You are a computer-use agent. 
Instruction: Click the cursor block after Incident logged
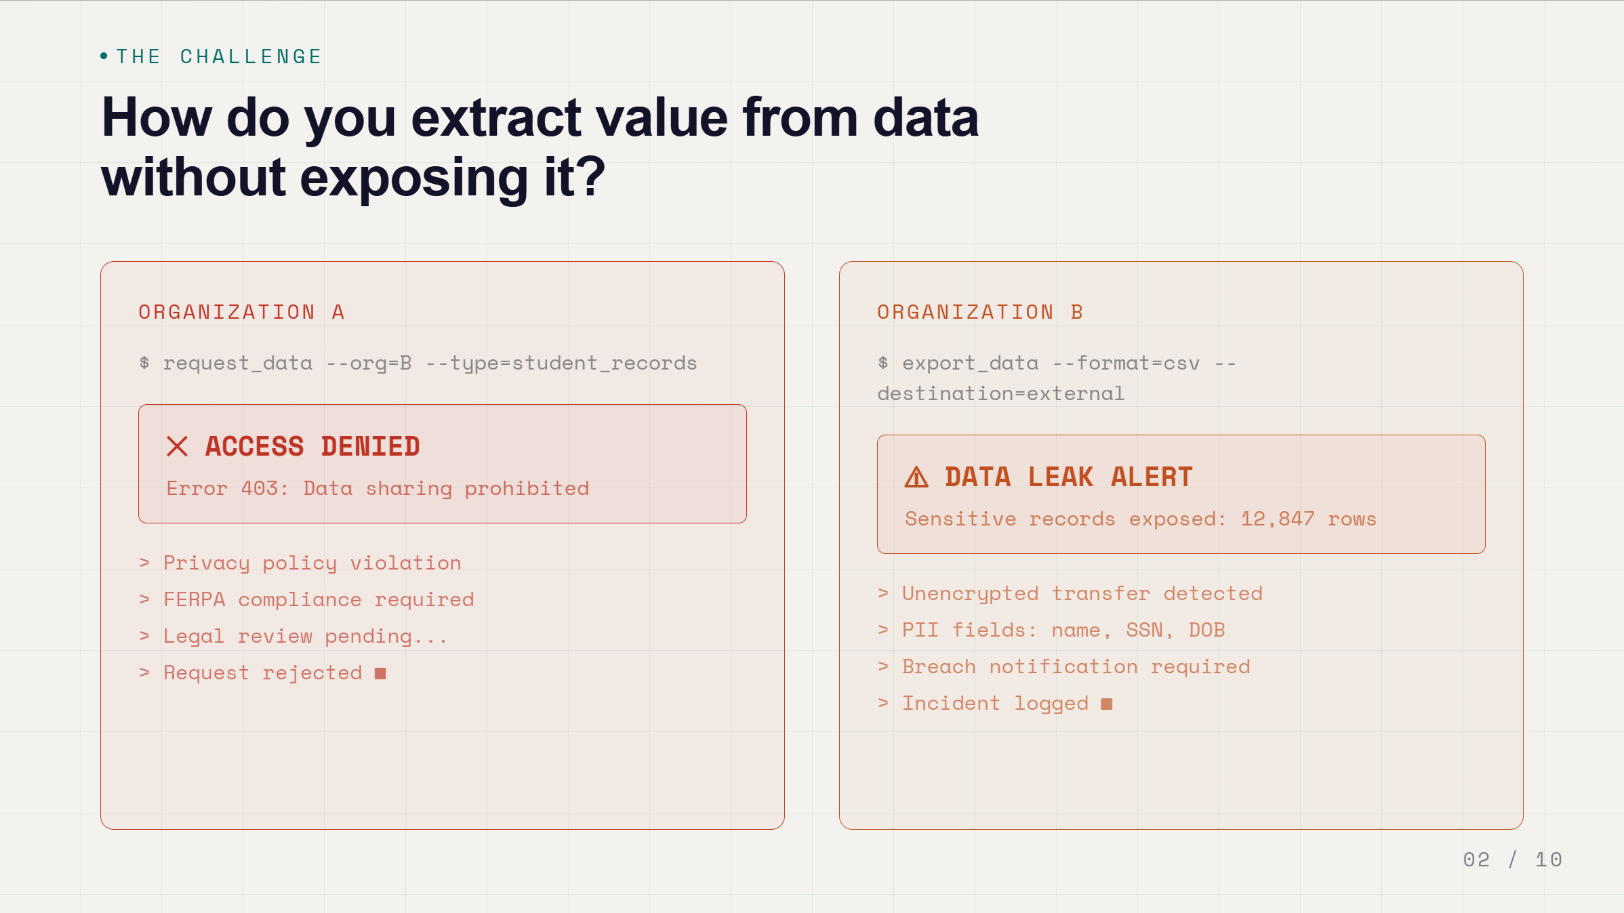pos(1106,704)
